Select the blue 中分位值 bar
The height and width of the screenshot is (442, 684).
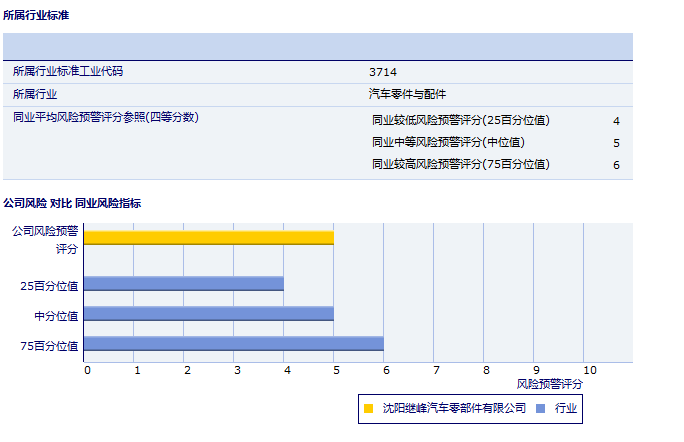(208, 314)
